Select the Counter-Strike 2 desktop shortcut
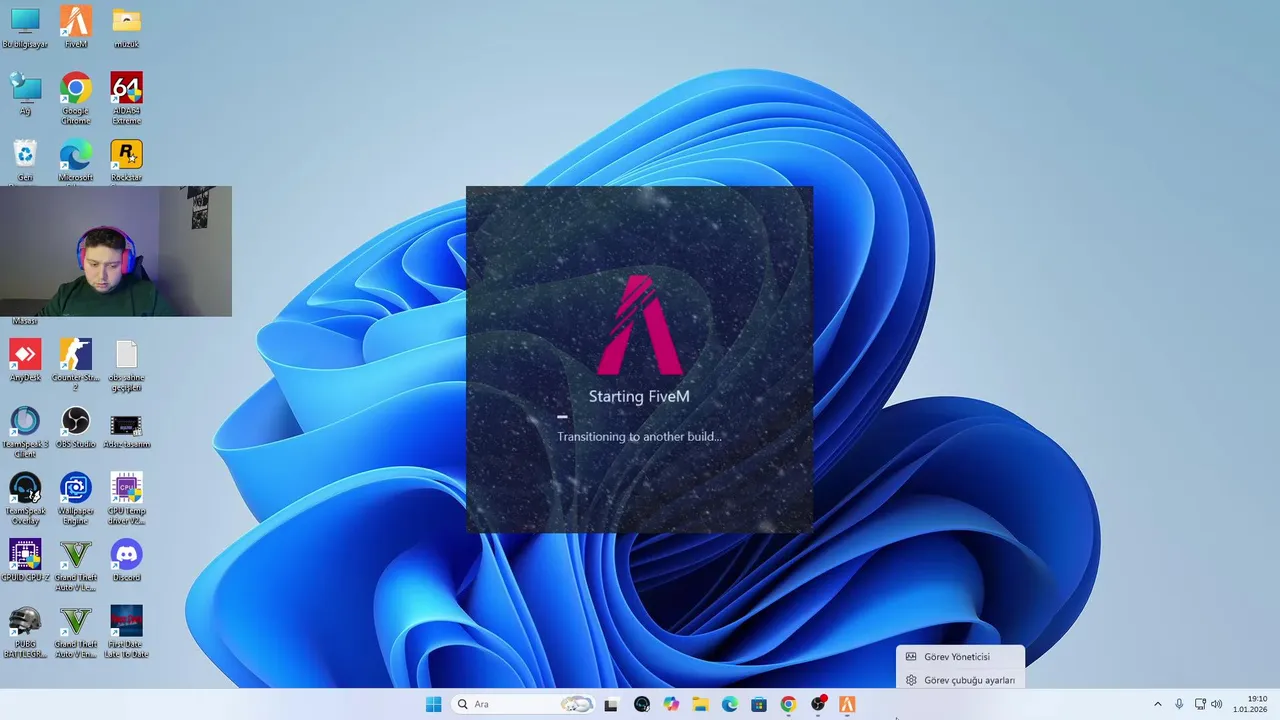 tap(75, 365)
